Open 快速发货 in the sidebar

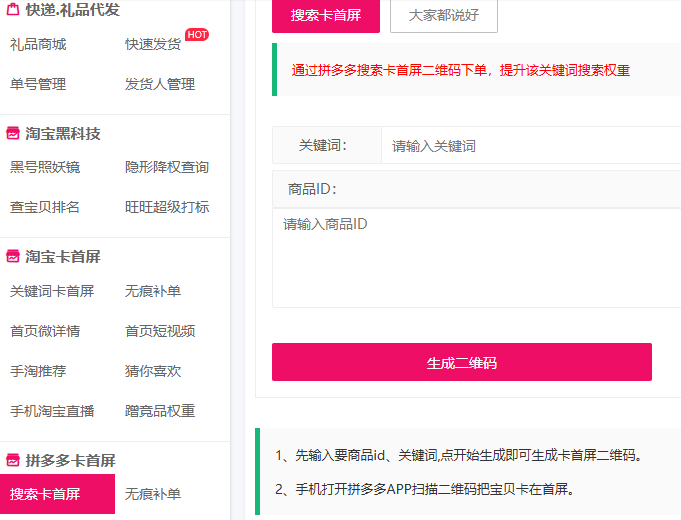tap(153, 44)
